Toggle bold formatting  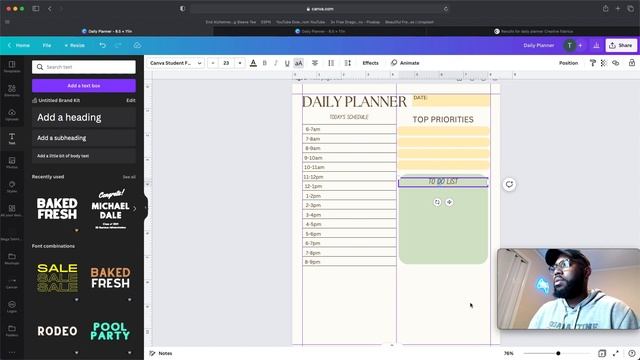[x=264, y=63]
